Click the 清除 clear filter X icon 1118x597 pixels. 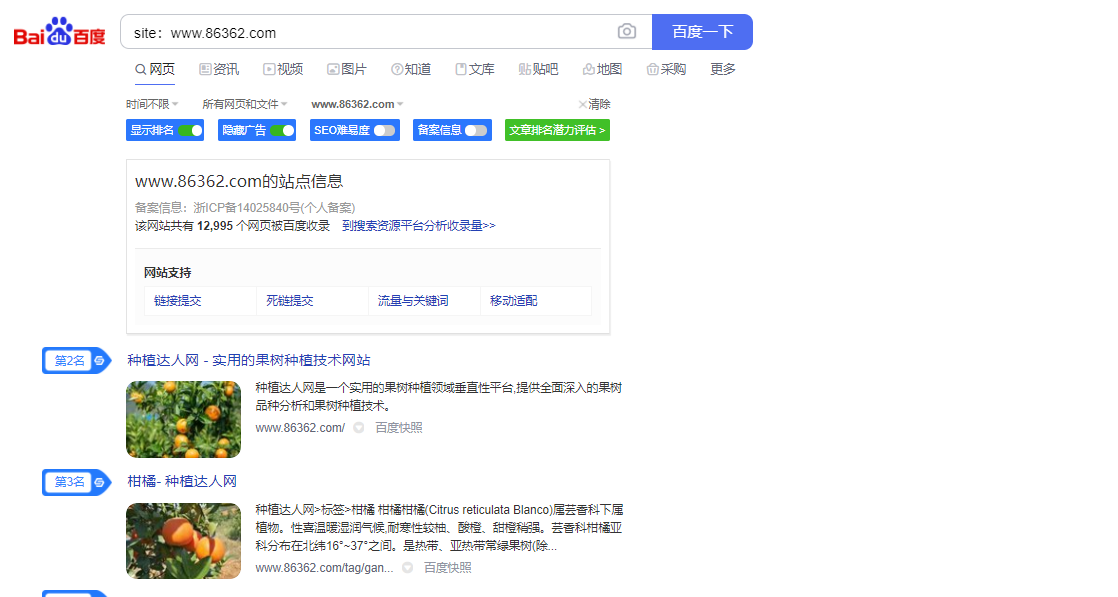[583, 104]
